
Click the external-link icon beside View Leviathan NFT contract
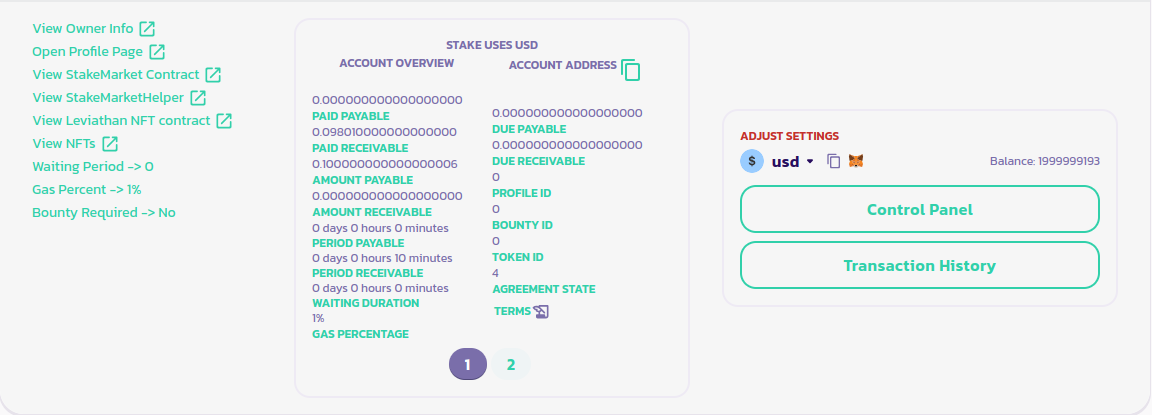[224, 120]
